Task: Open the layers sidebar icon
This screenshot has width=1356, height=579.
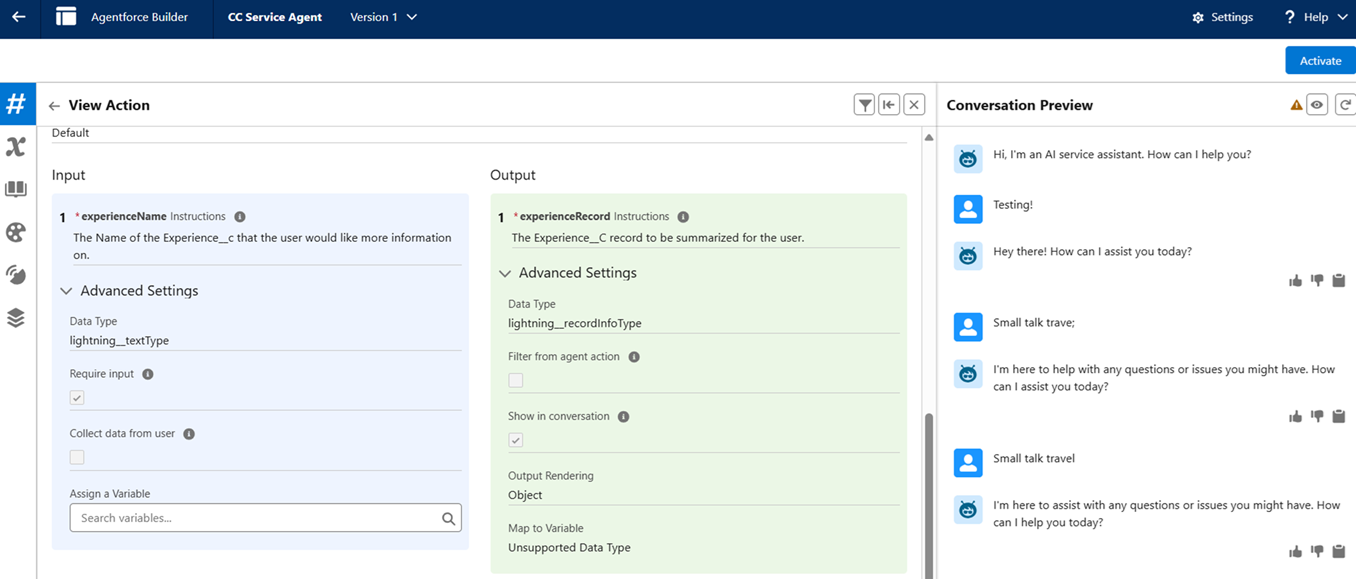Action: [x=16, y=318]
